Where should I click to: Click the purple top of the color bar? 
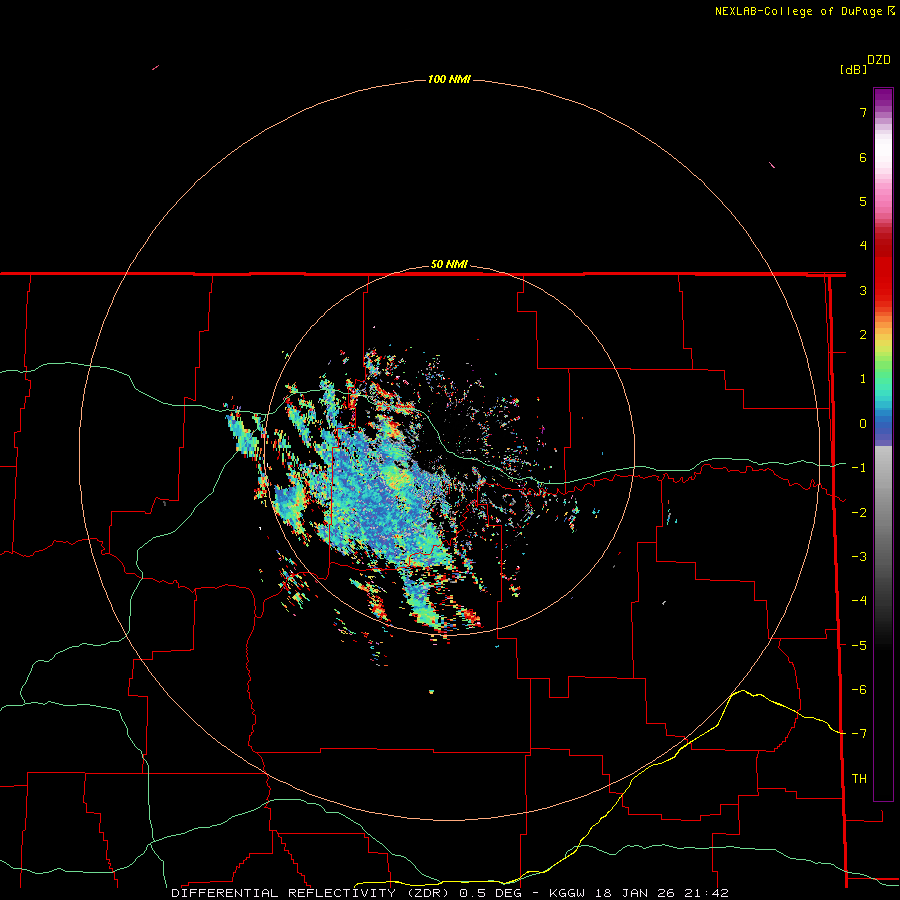(883, 98)
